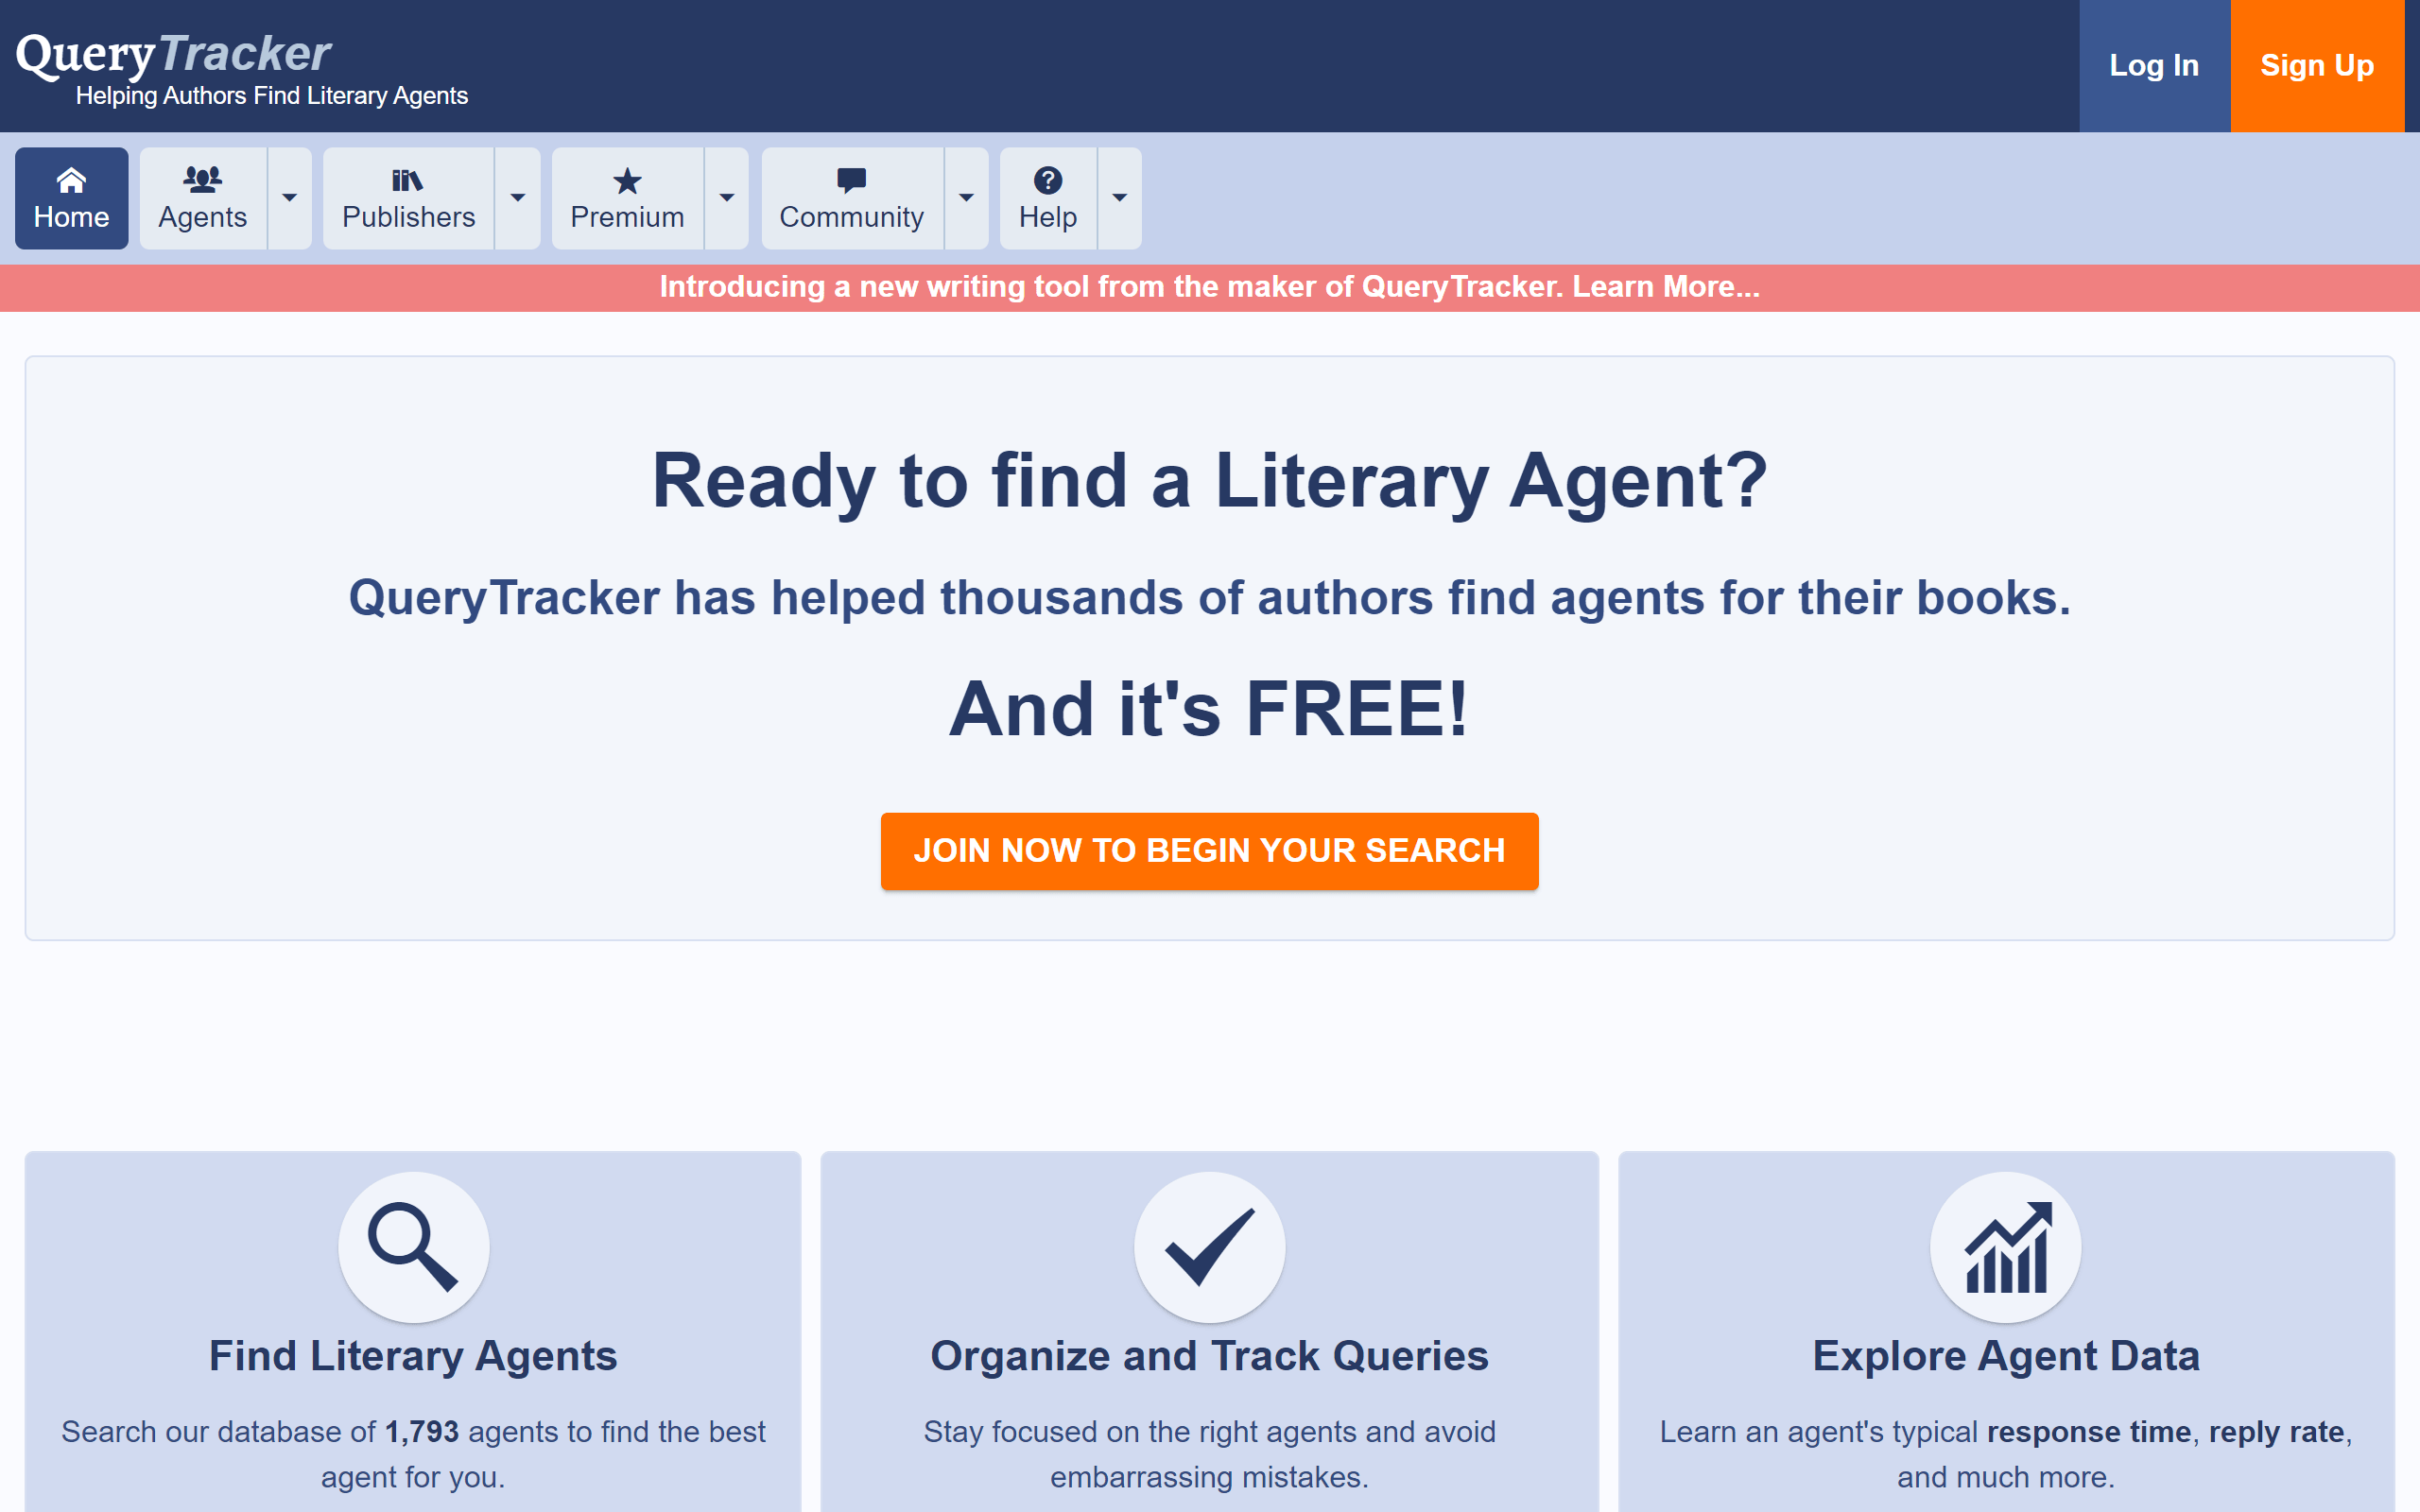Click the Sign Up button
This screenshot has height=1512, width=2420.
tap(2315, 64)
